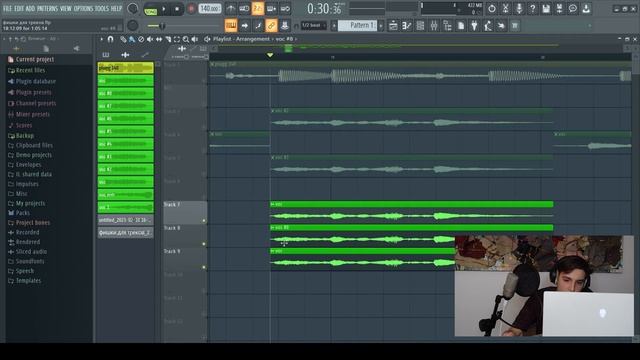Select the playlist Playback speaker tool

195,39
